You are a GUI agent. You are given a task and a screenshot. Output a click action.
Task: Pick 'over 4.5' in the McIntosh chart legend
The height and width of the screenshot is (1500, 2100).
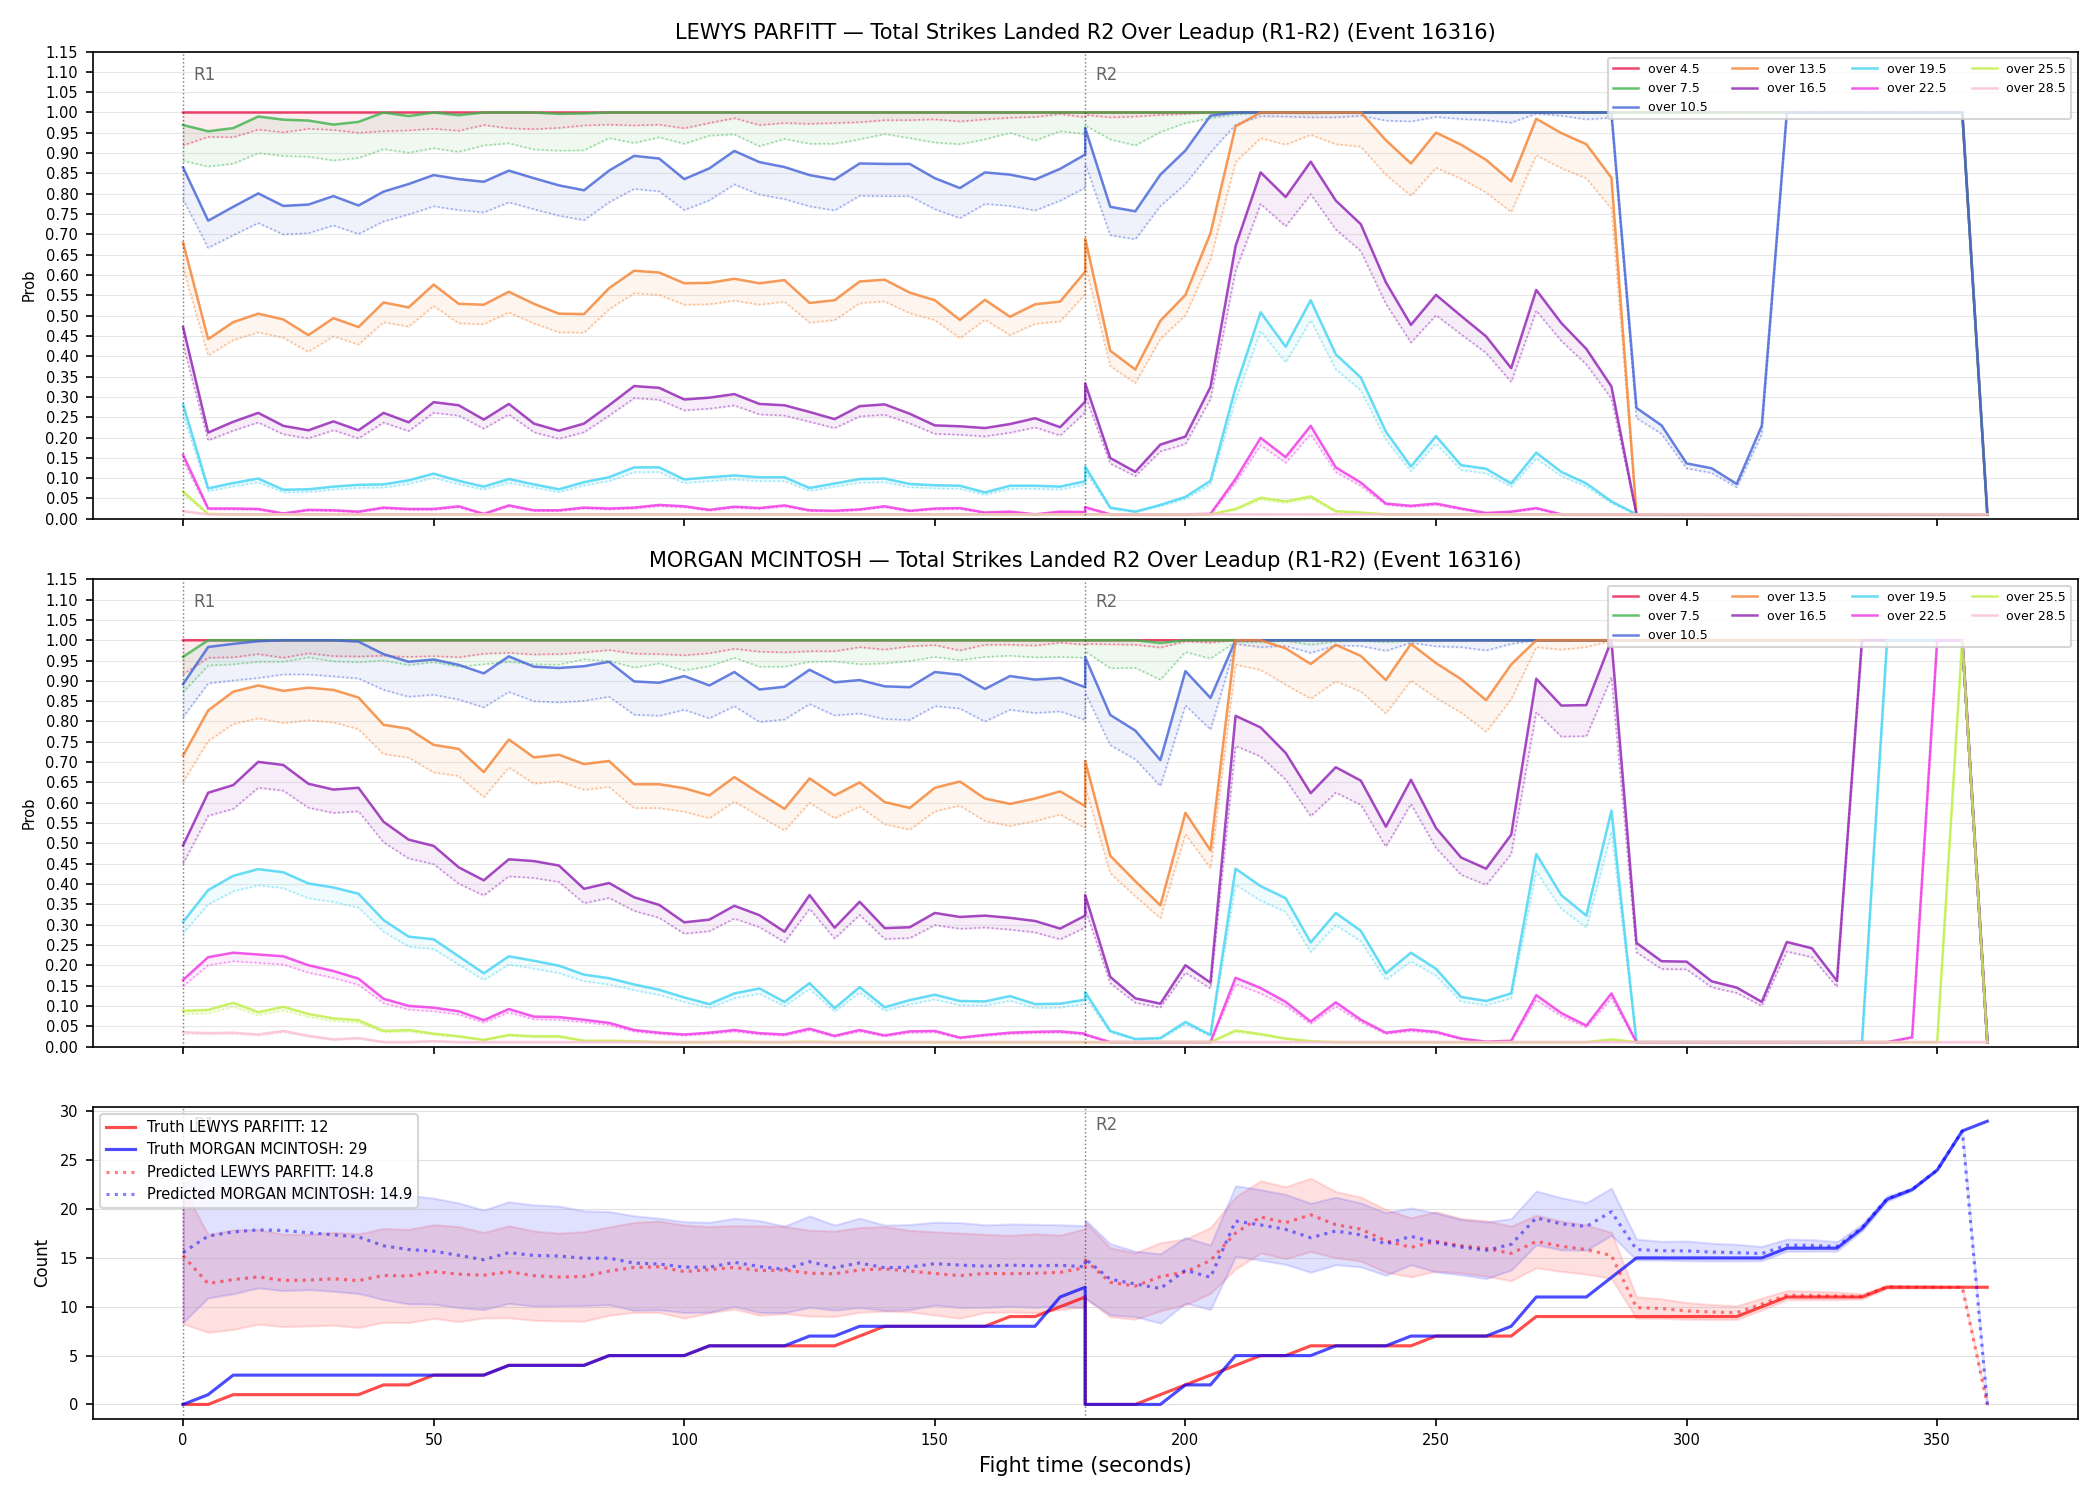(1656, 597)
